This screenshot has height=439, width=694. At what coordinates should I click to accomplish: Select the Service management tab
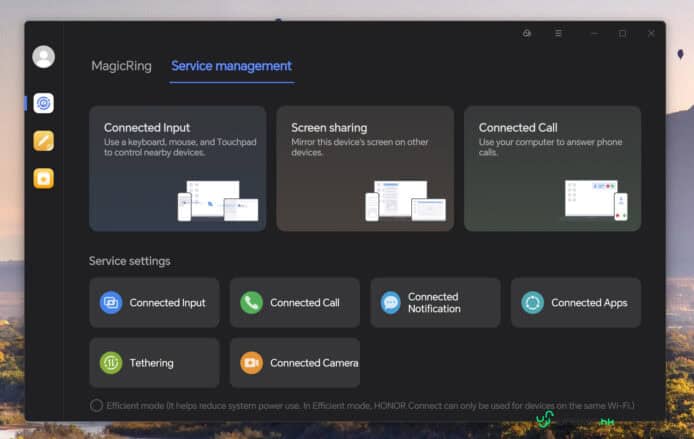point(231,66)
